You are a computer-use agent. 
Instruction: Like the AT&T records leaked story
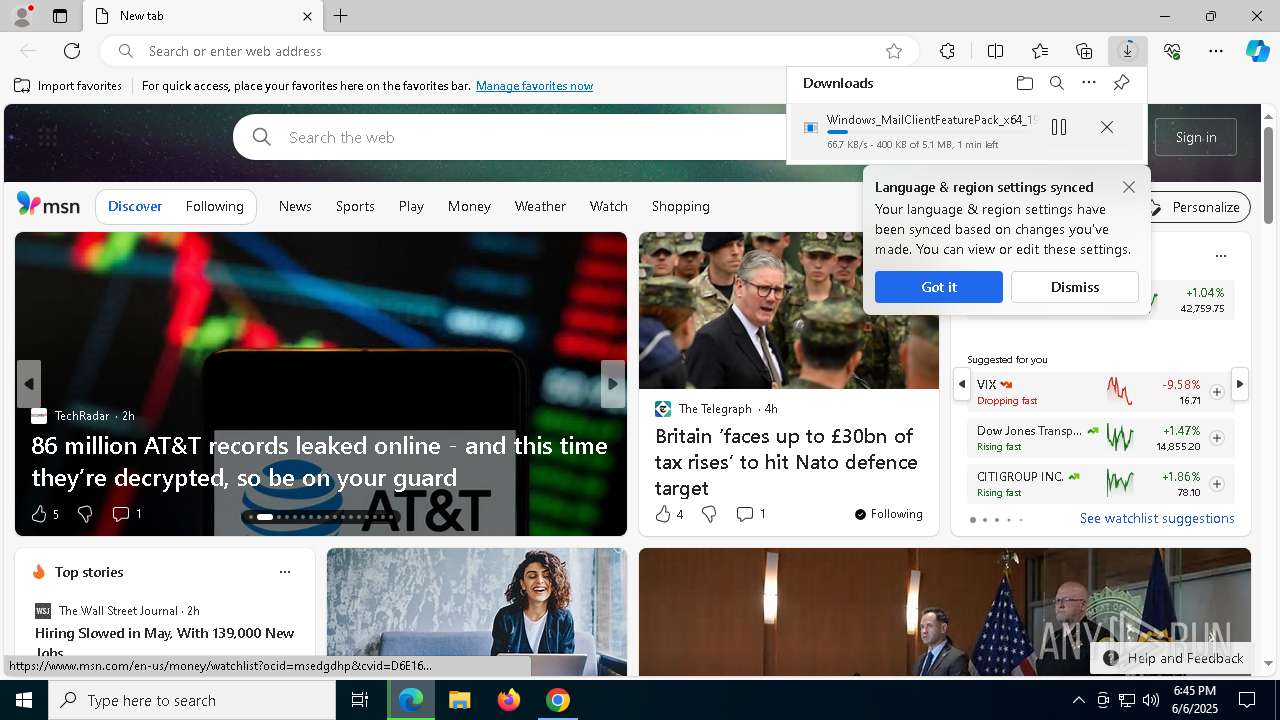coord(39,514)
